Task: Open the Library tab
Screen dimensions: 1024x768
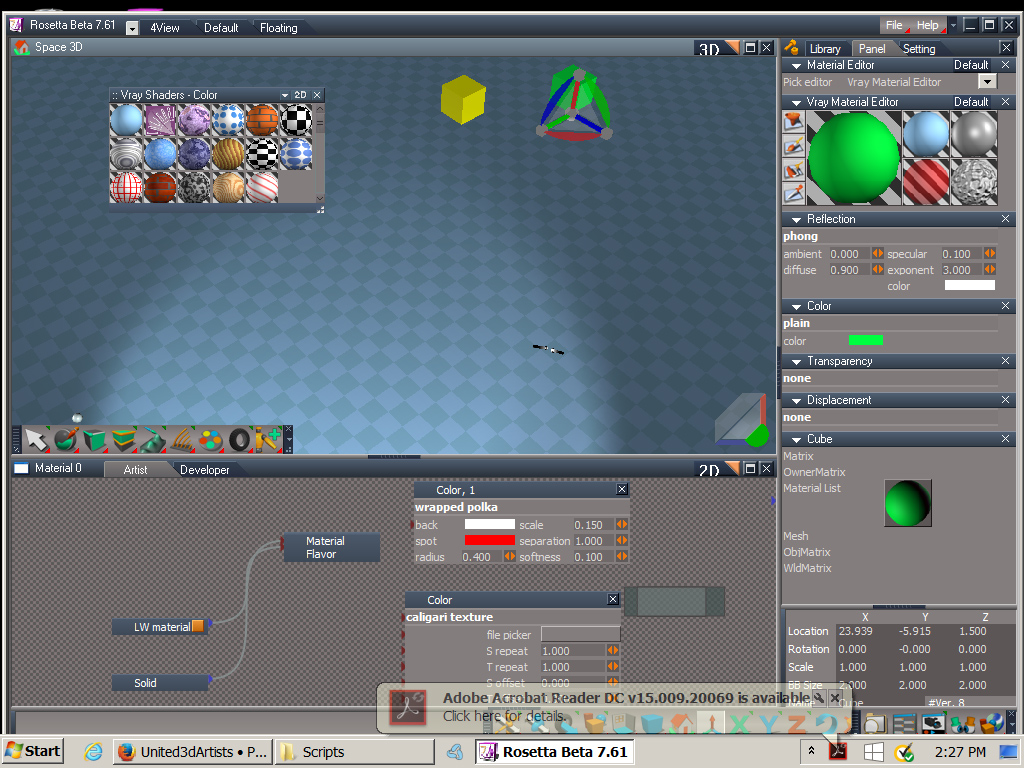Action: click(825, 49)
